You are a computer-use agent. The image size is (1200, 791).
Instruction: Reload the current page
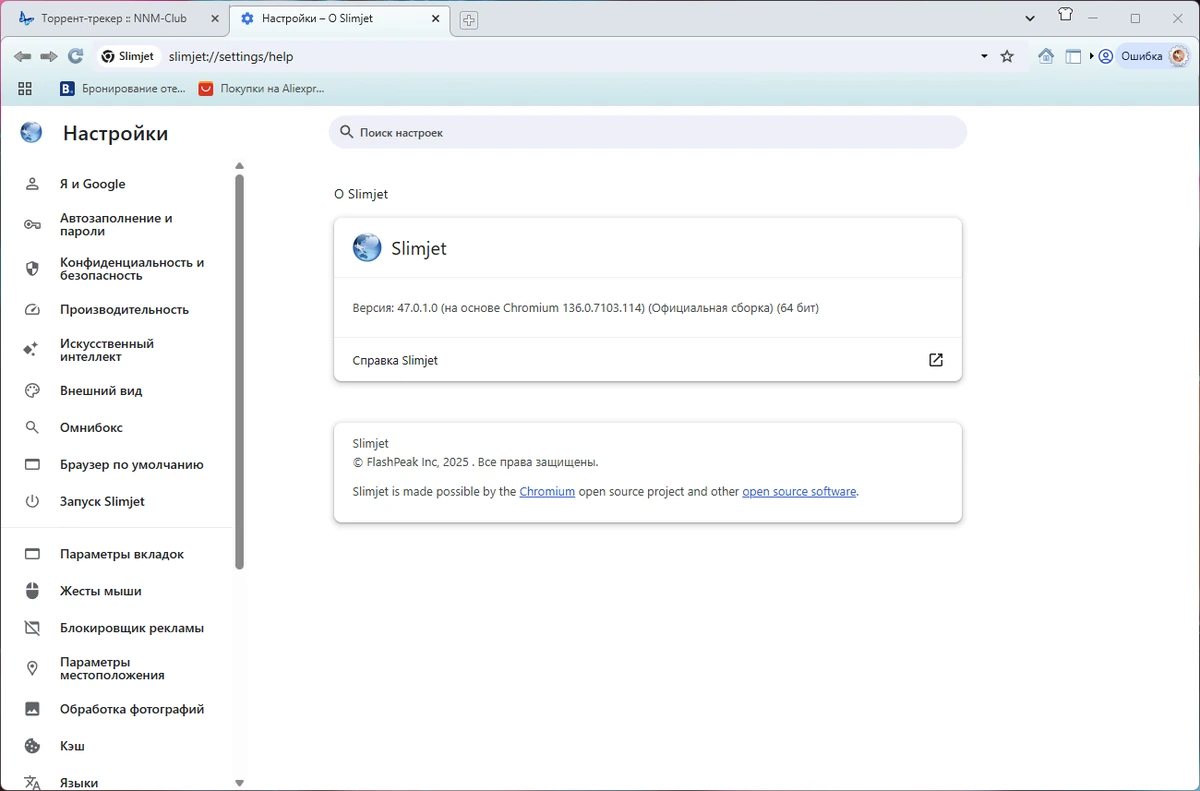[75, 56]
